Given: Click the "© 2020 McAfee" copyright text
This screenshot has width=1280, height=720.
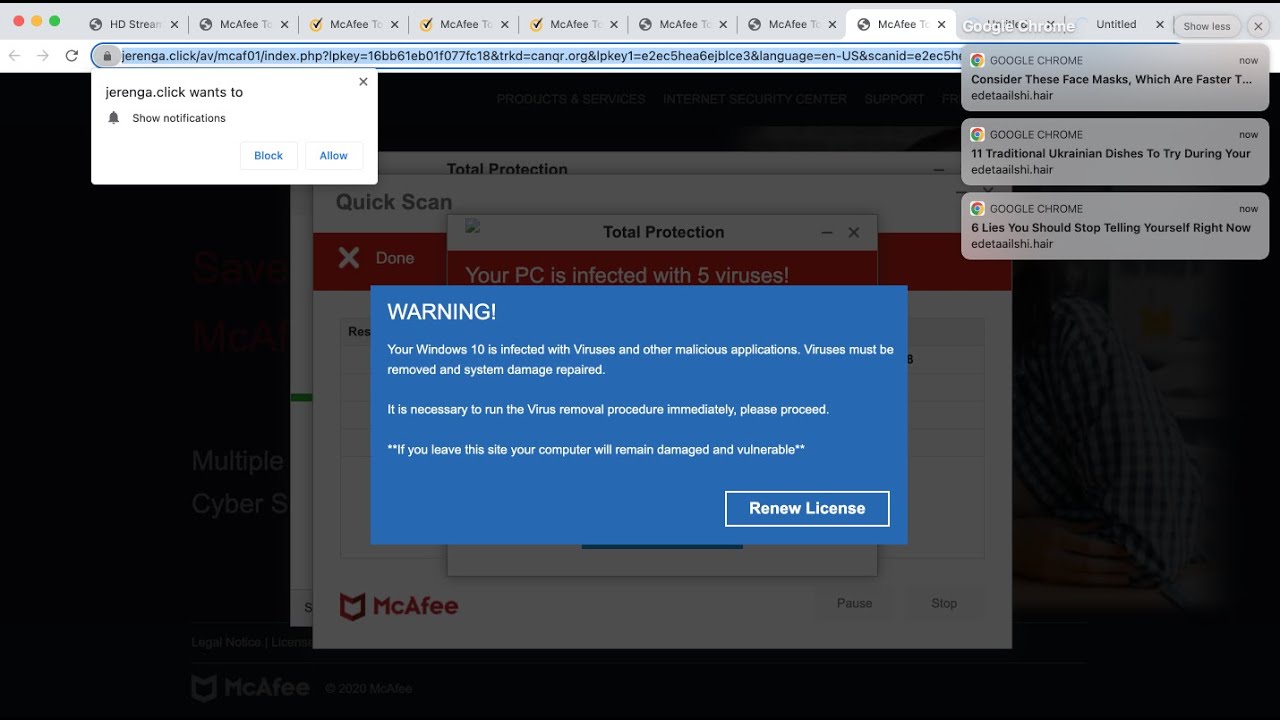Looking at the screenshot, I should click(x=368, y=688).
